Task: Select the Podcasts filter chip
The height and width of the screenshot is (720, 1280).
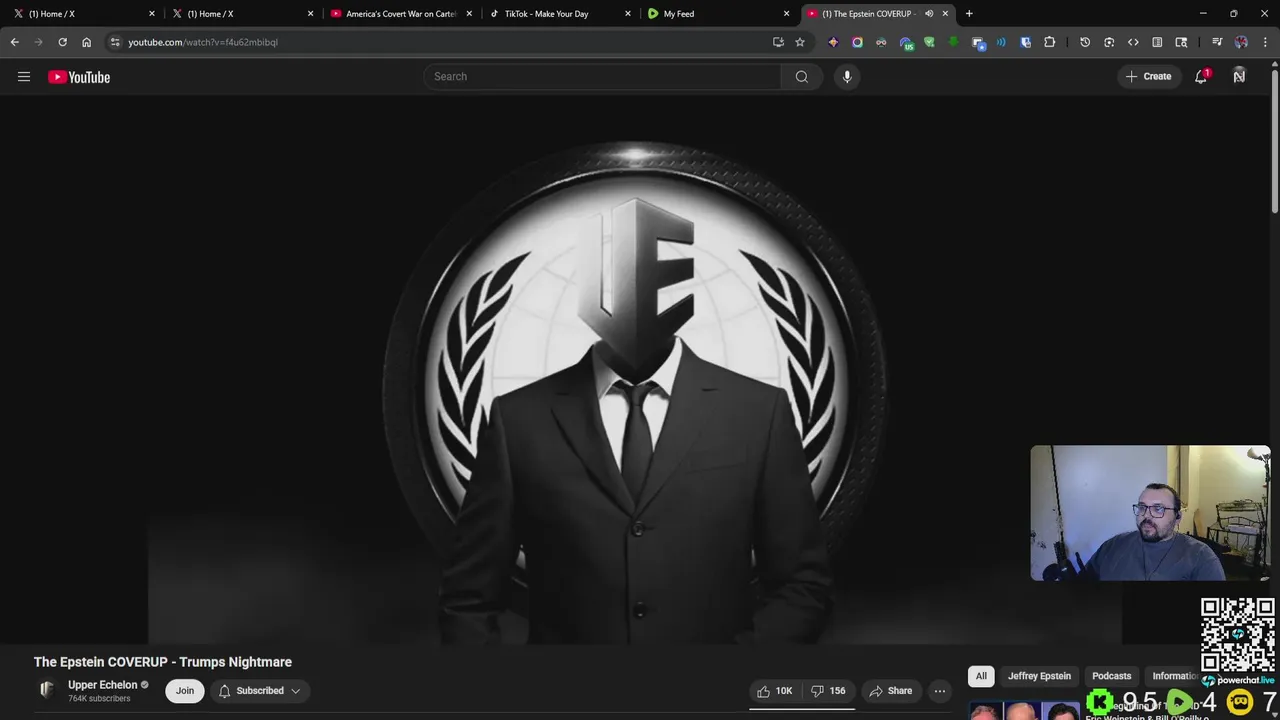Action: click(1111, 676)
